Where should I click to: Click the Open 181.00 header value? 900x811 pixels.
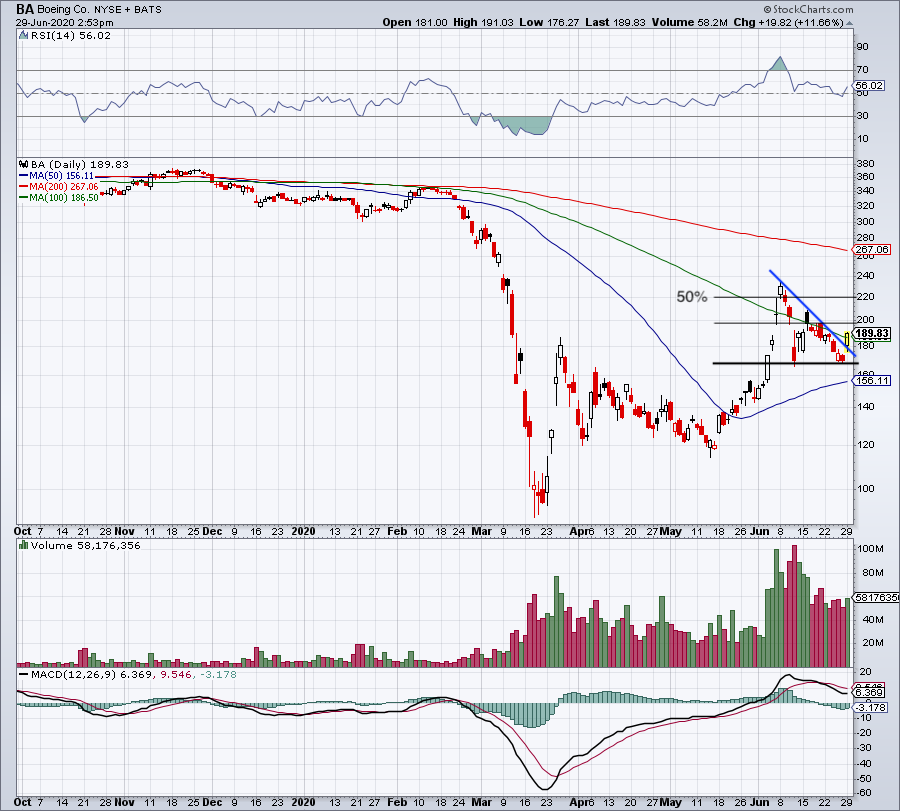click(415, 22)
